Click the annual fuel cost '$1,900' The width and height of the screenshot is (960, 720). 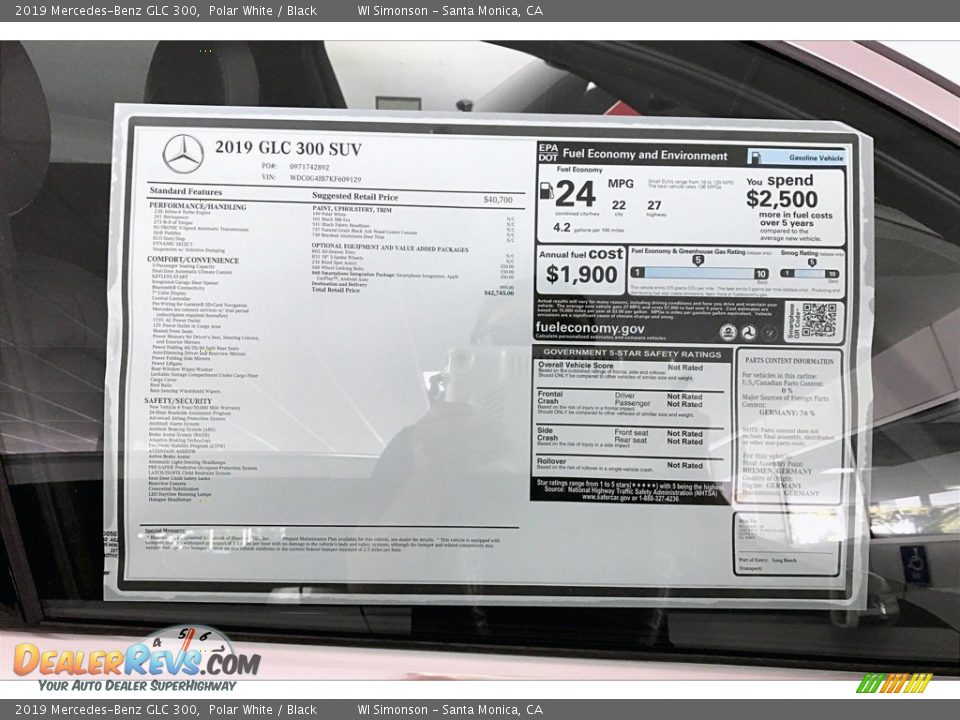coord(582,274)
